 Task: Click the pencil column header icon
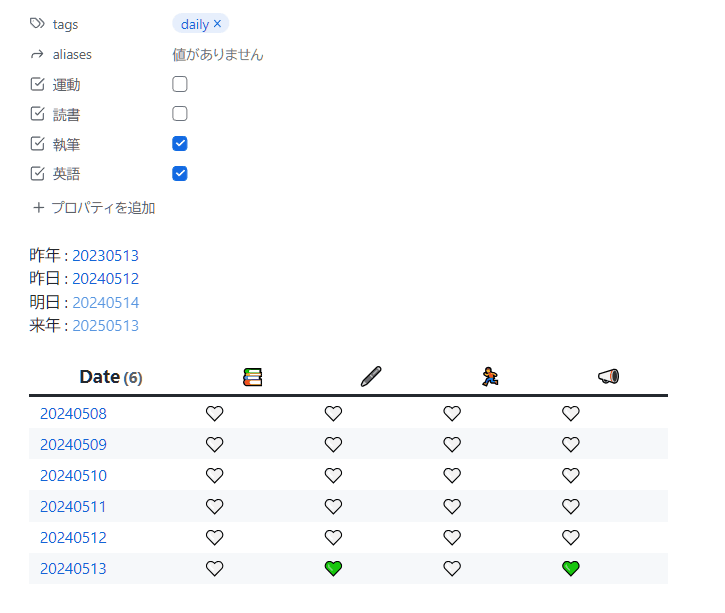[x=371, y=377]
